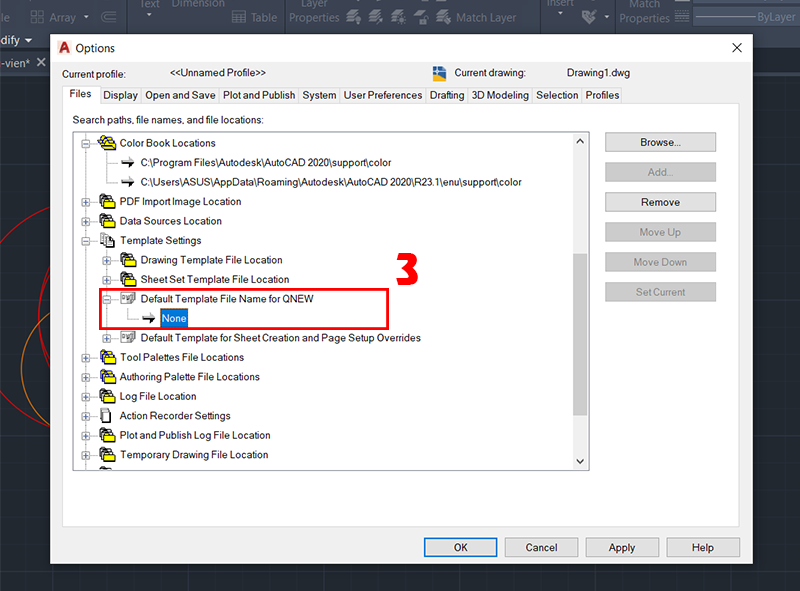Click the Log File Location folder icon
Viewport: 800px width, 591px height.
(107, 396)
